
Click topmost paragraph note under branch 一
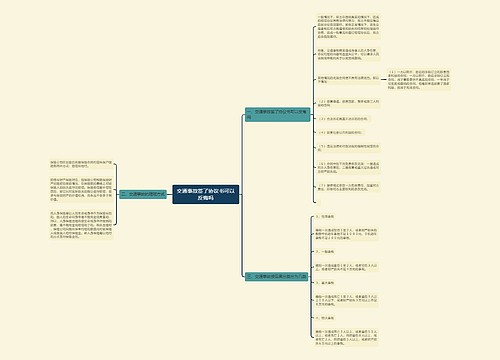[348, 26]
